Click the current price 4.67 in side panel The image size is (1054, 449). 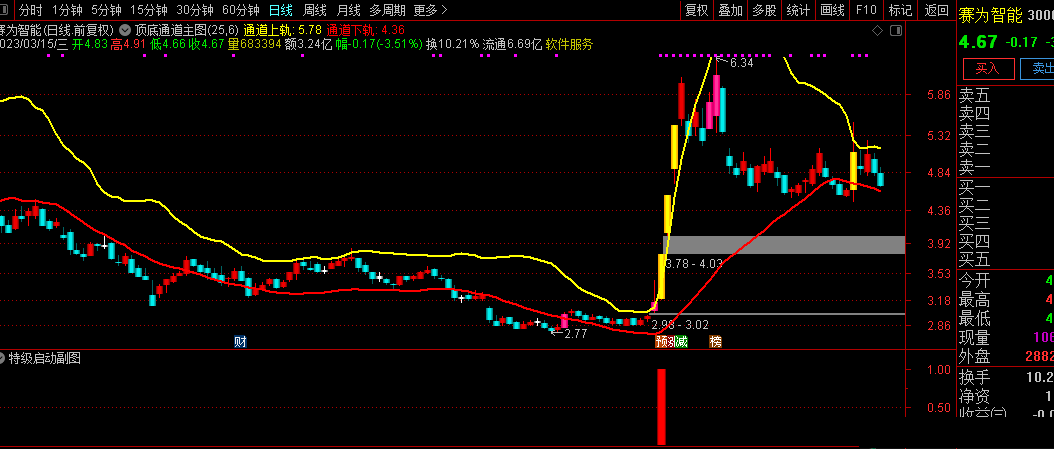click(x=979, y=42)
